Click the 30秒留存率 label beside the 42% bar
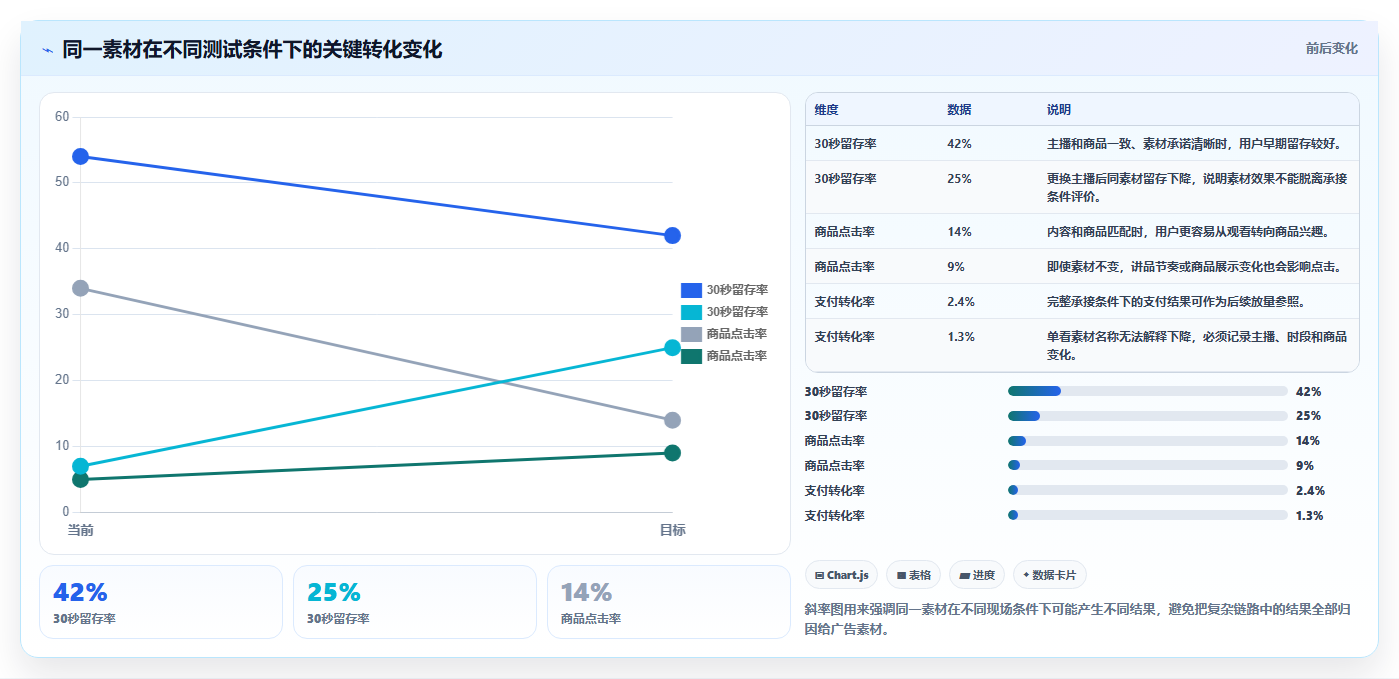 [836, 392]
